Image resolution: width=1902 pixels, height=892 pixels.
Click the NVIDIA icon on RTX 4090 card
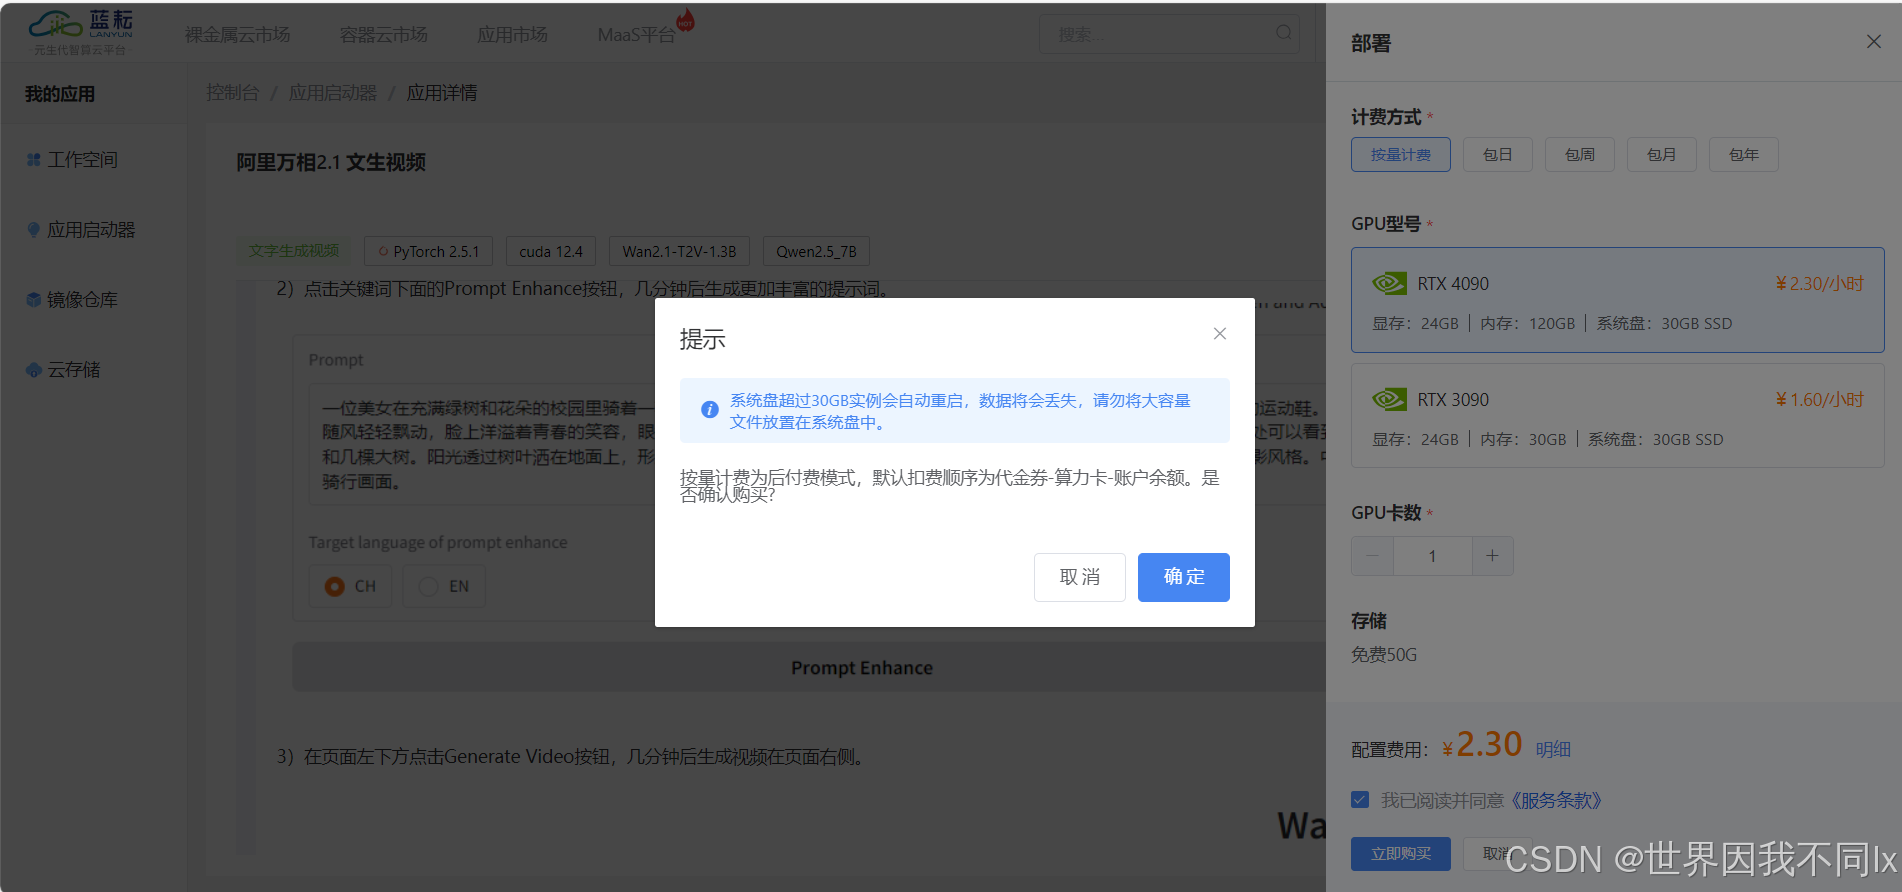point(1389,284)
